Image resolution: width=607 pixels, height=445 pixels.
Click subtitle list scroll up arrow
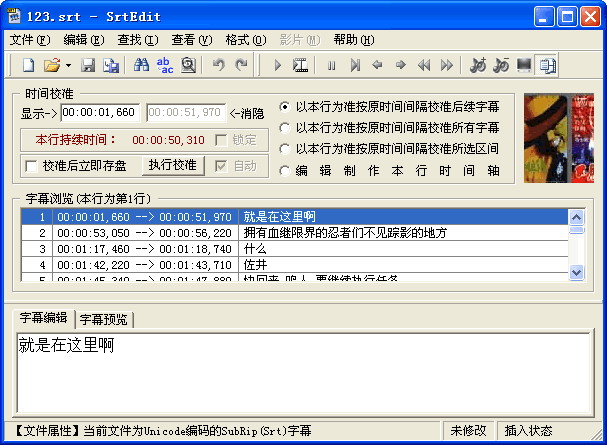point(577,217)
